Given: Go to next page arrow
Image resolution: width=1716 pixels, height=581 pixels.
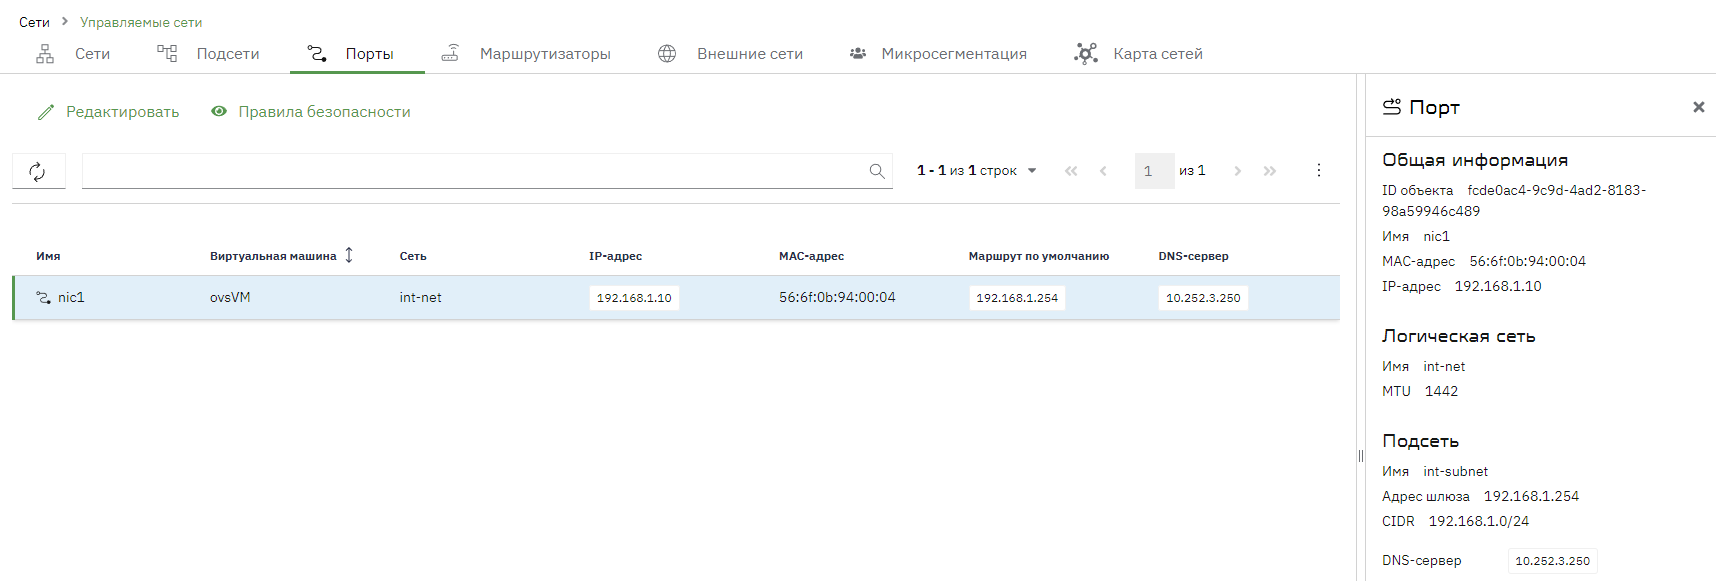Looking at the screenshot, I should click(1237, 171).
